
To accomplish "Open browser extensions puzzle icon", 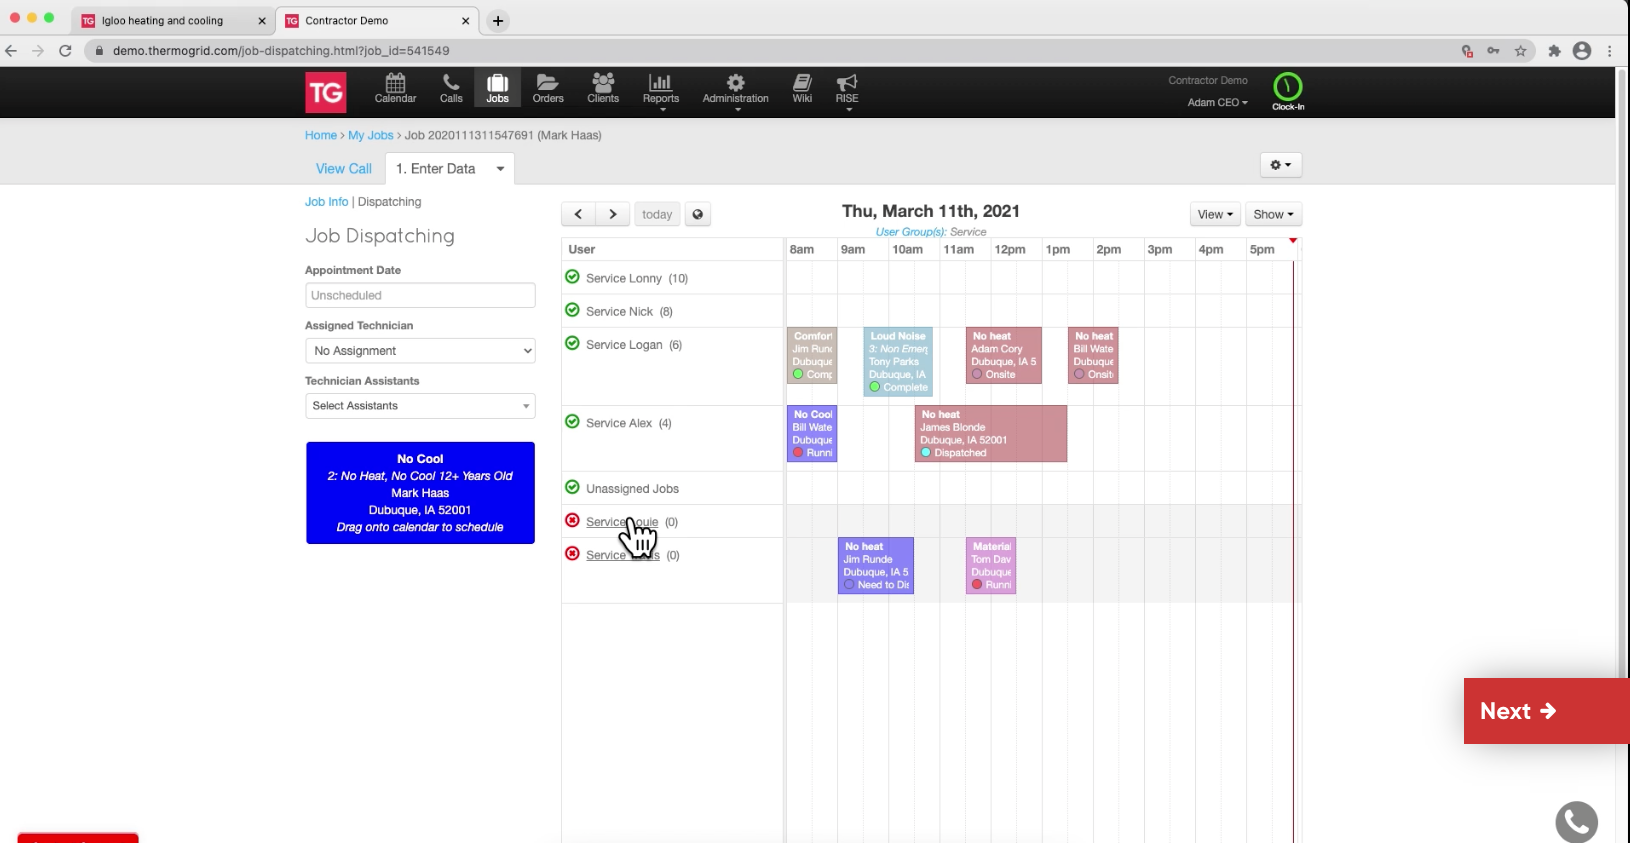I will (x=1554, y=51).
